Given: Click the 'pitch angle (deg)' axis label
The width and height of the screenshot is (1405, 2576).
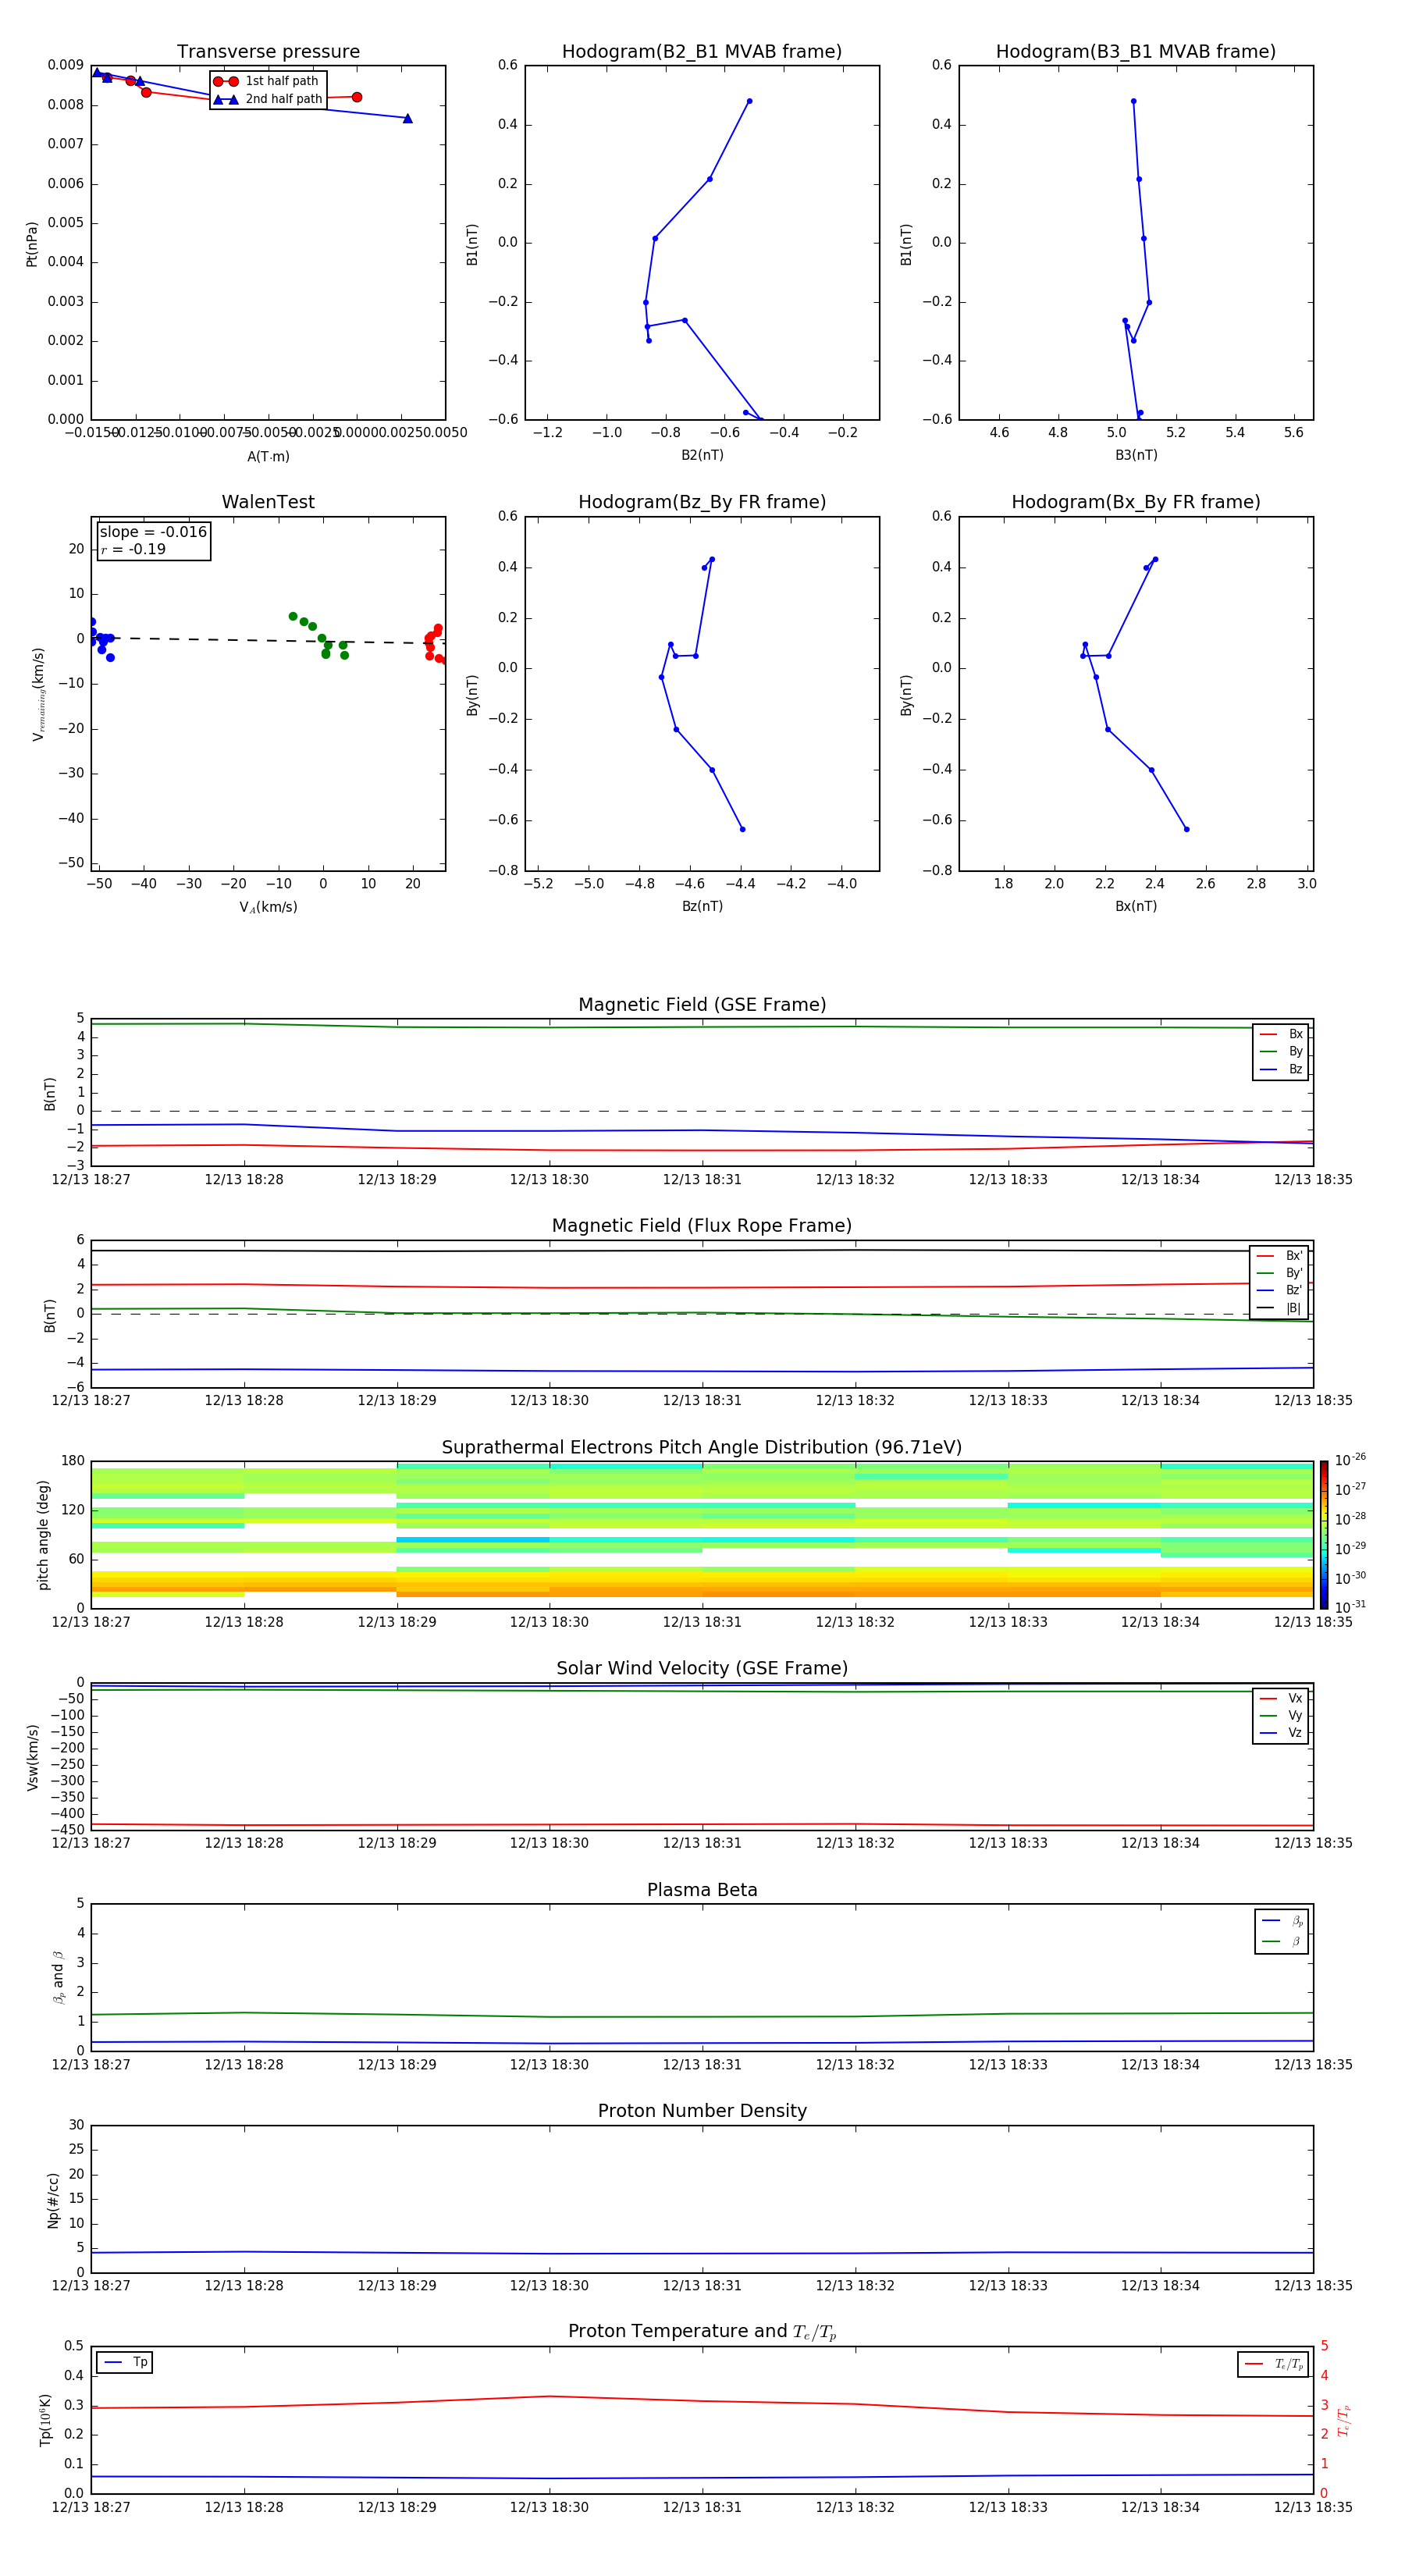Looking at the screenshot, I should [43, 1535].
